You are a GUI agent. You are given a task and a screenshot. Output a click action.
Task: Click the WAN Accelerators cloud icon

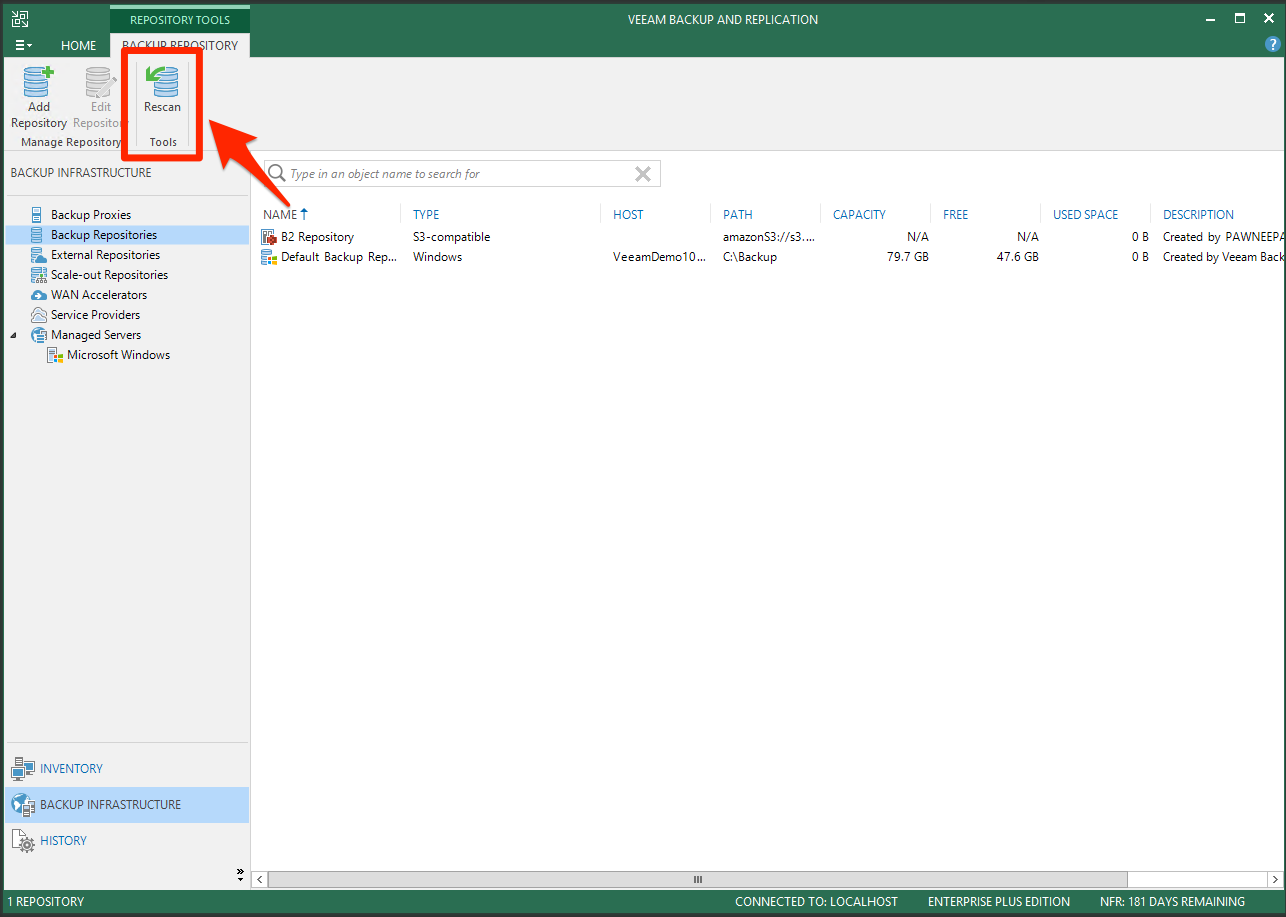(38, 295)
